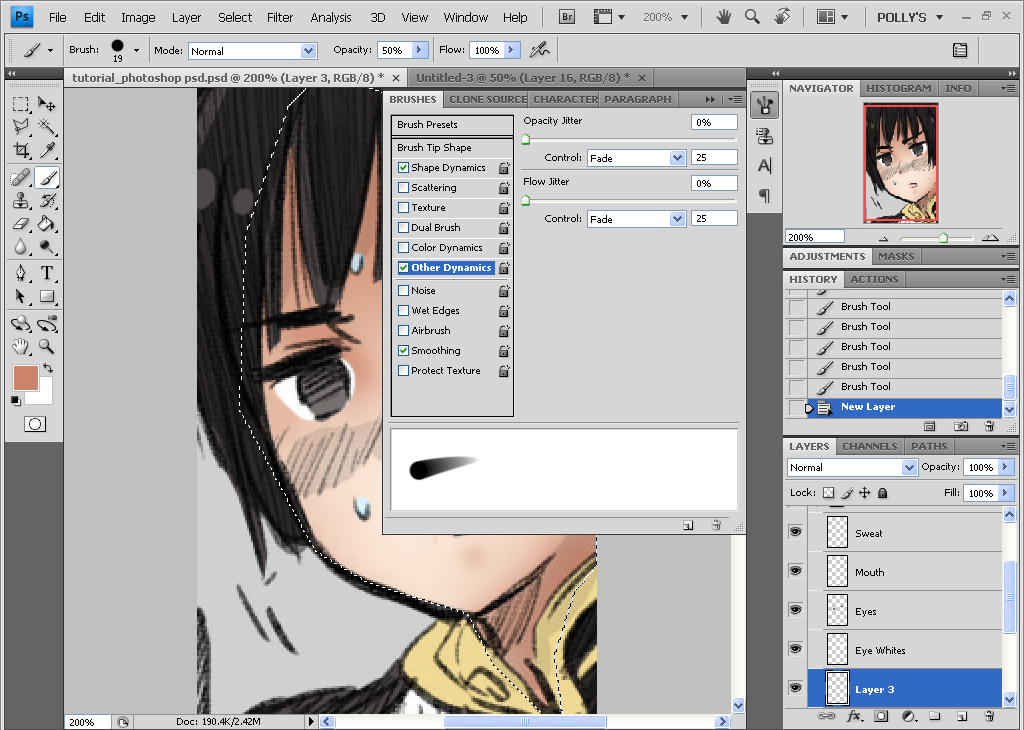
Task: Select the Rectangle shape tool
Action: 46,296
